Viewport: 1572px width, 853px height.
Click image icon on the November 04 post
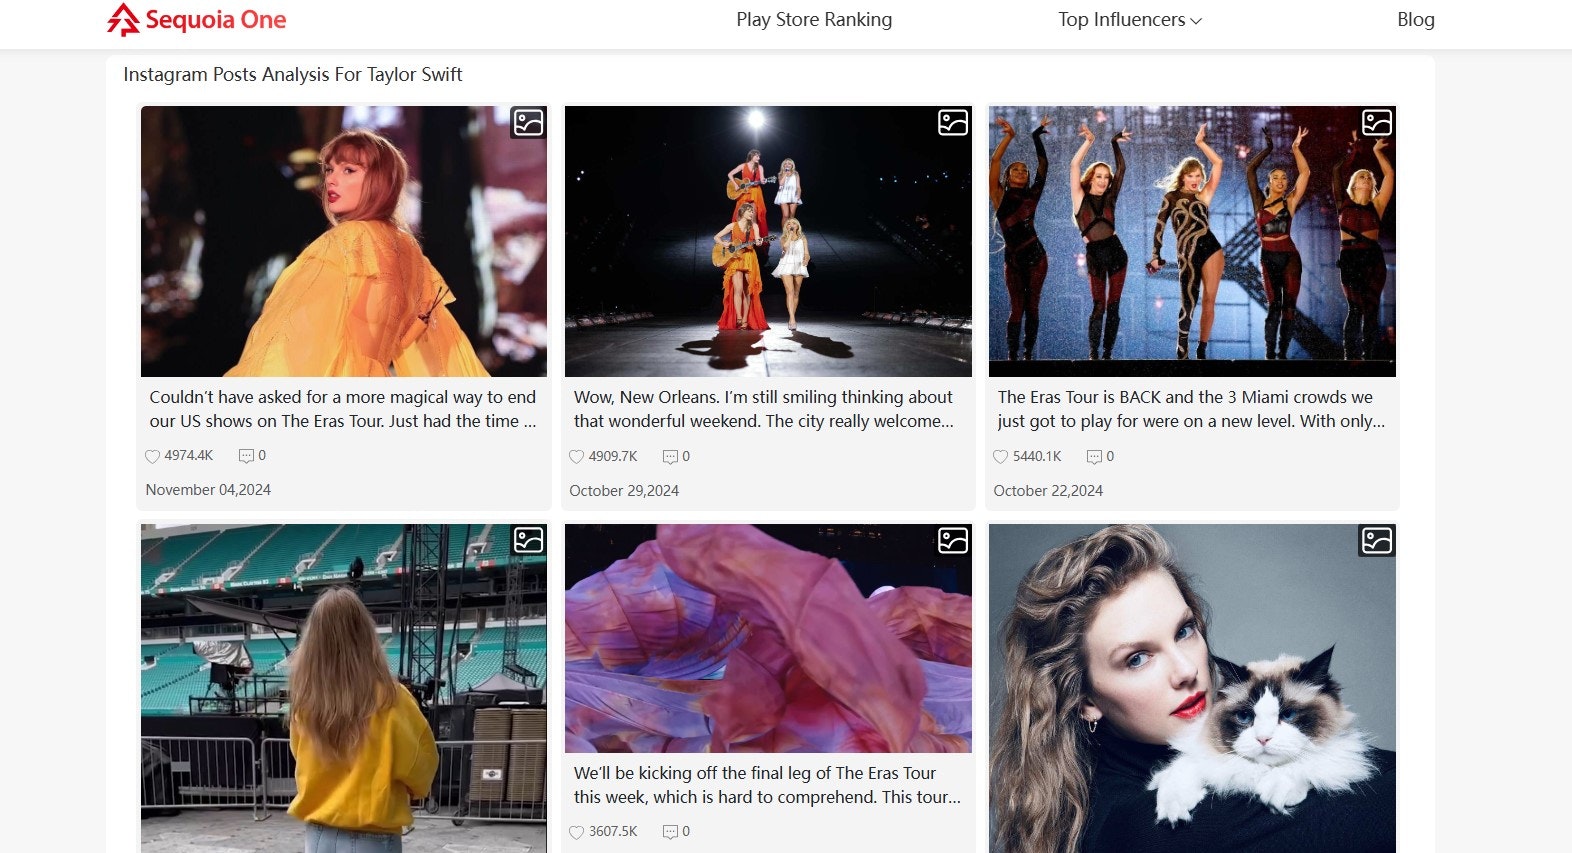528,123
